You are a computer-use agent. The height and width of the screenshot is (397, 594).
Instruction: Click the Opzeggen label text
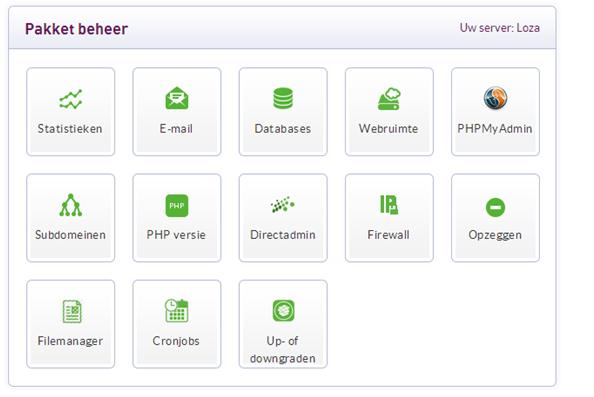coord(495,235)
